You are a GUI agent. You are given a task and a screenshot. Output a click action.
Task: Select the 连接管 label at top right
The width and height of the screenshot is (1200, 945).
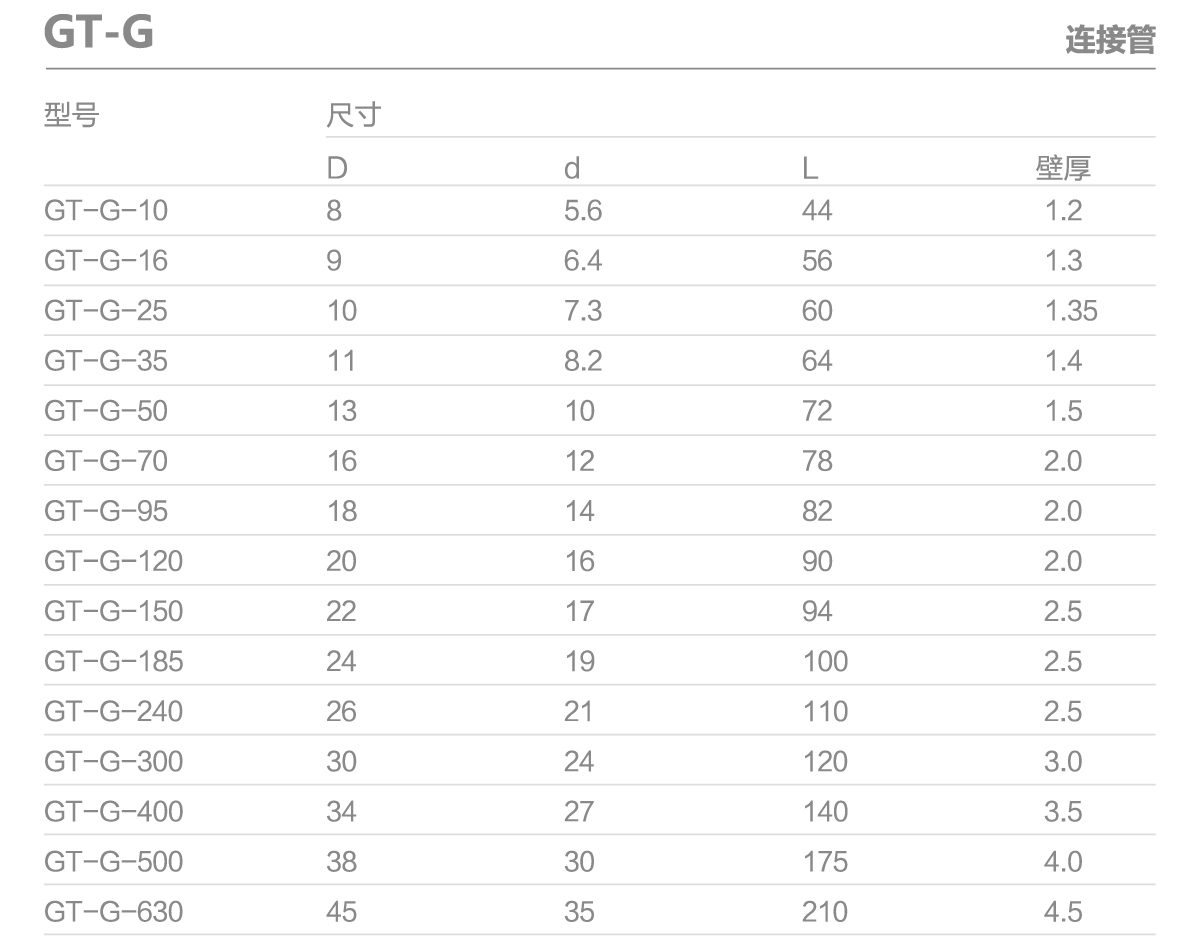(1110, 40)
